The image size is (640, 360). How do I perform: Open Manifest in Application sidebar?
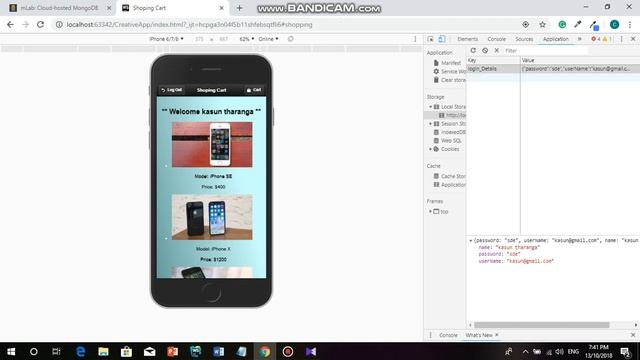click(x=451, y=63)
